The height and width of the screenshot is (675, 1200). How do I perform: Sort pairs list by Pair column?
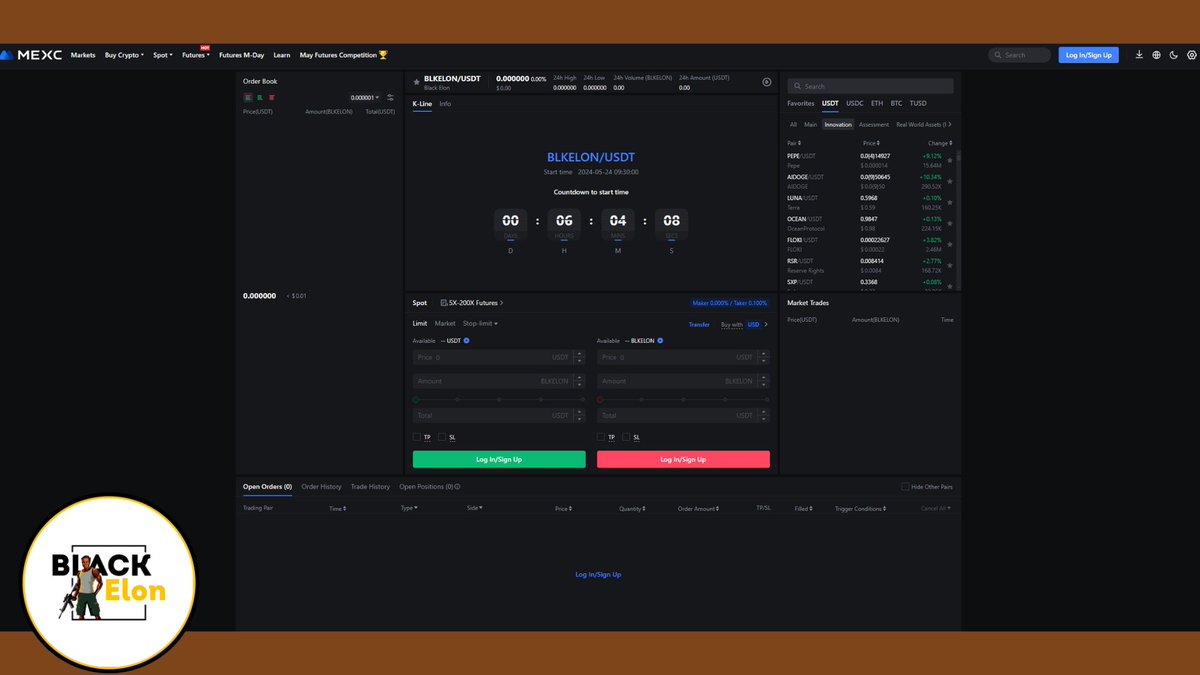point(794,143)
